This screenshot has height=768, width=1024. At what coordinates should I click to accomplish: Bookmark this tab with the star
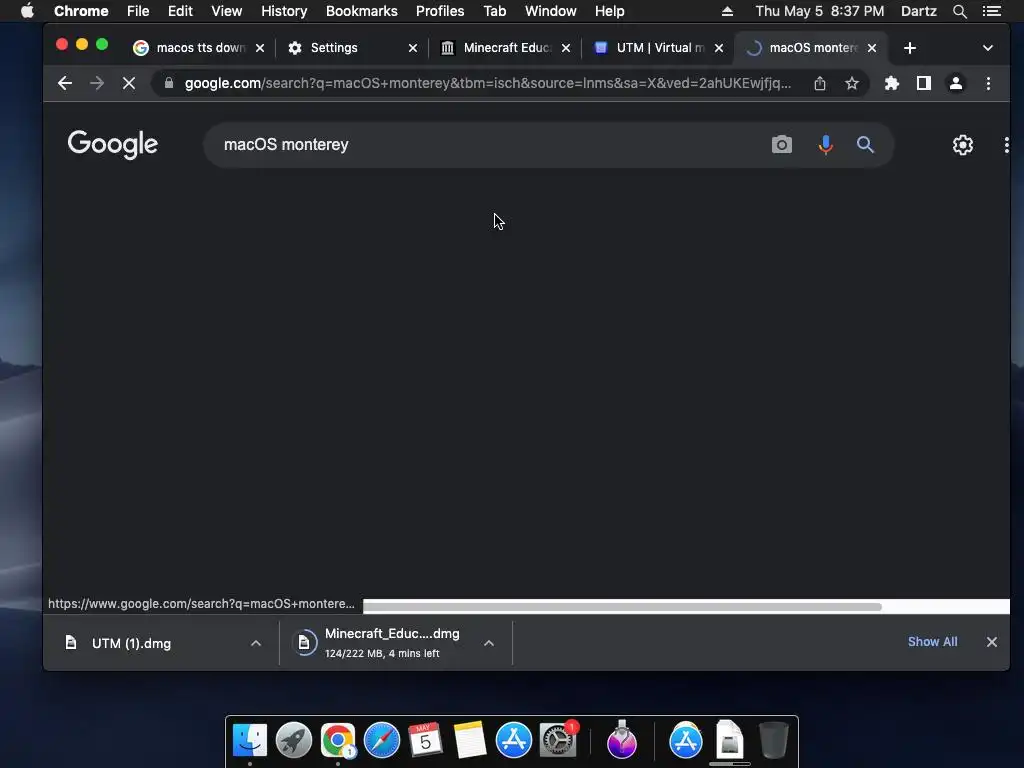[852, 83]
